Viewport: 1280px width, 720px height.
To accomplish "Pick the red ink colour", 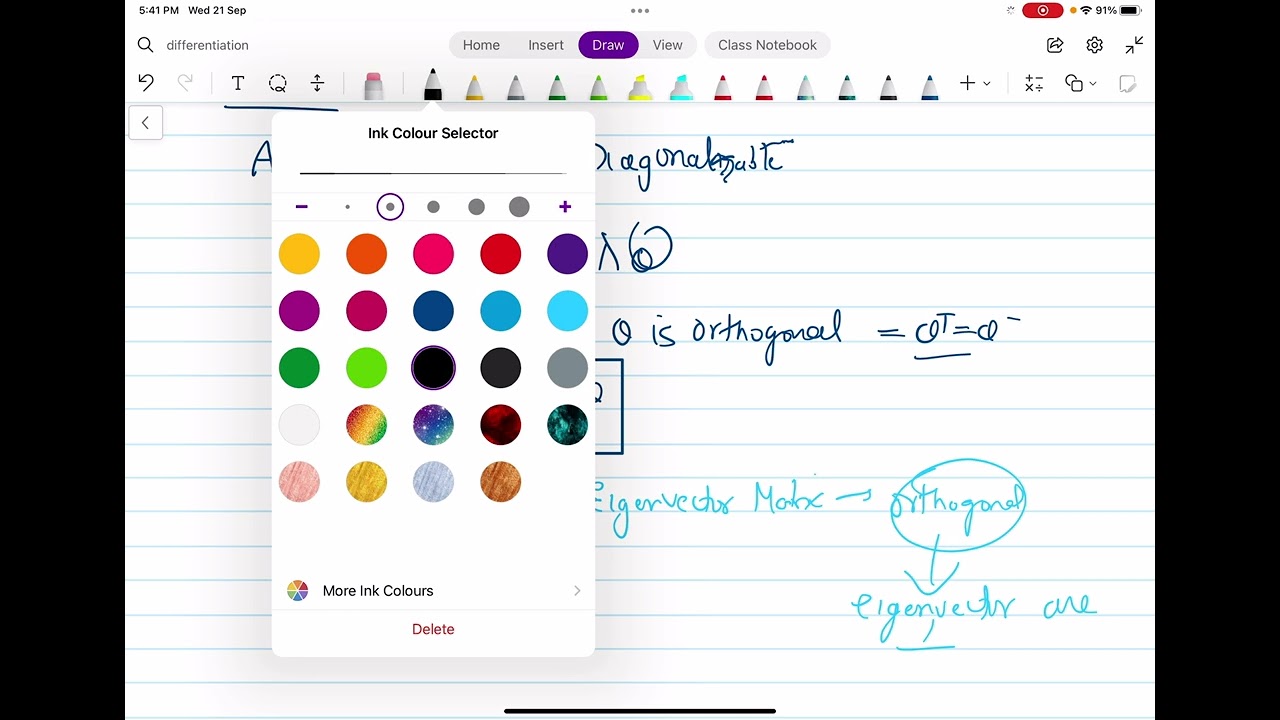I will tap(500, 254).
